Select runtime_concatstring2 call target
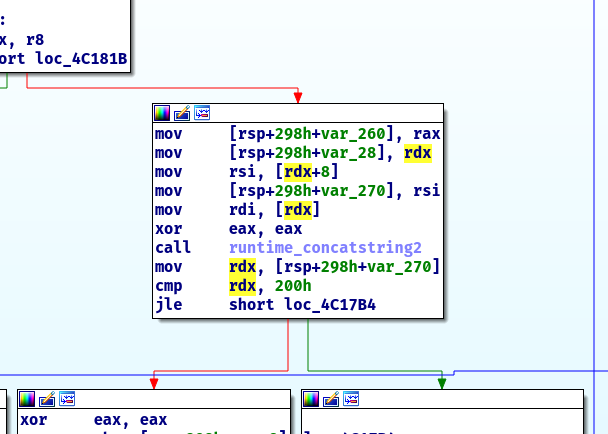 point(325,248)
